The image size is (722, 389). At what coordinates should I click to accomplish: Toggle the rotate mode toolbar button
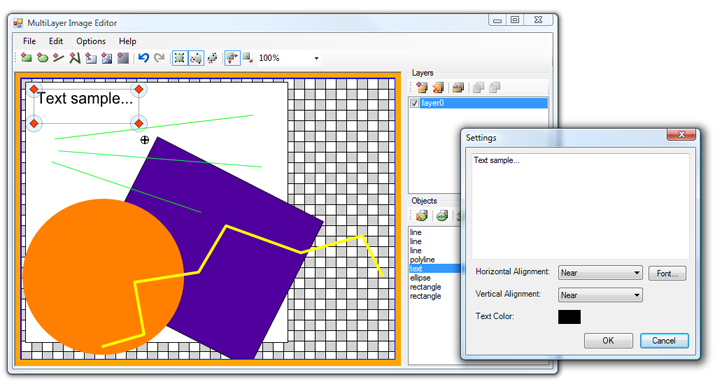196,58
